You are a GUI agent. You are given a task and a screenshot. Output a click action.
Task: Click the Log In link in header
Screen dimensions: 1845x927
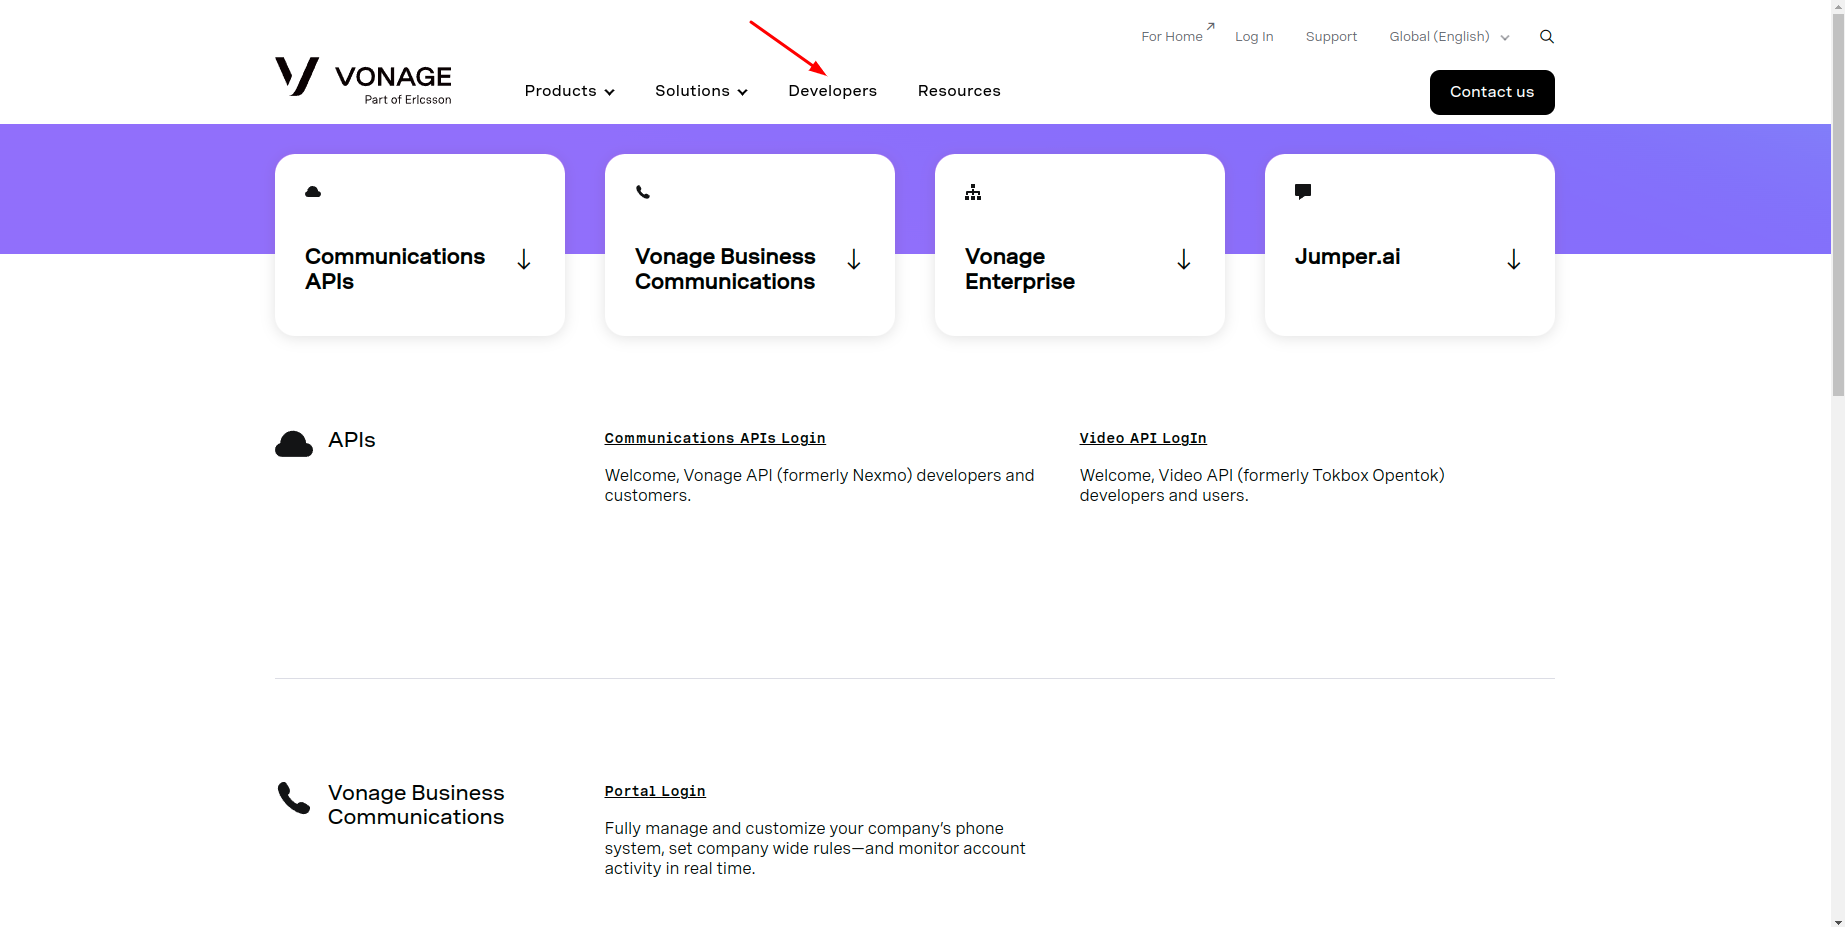tap(1254, 37)
